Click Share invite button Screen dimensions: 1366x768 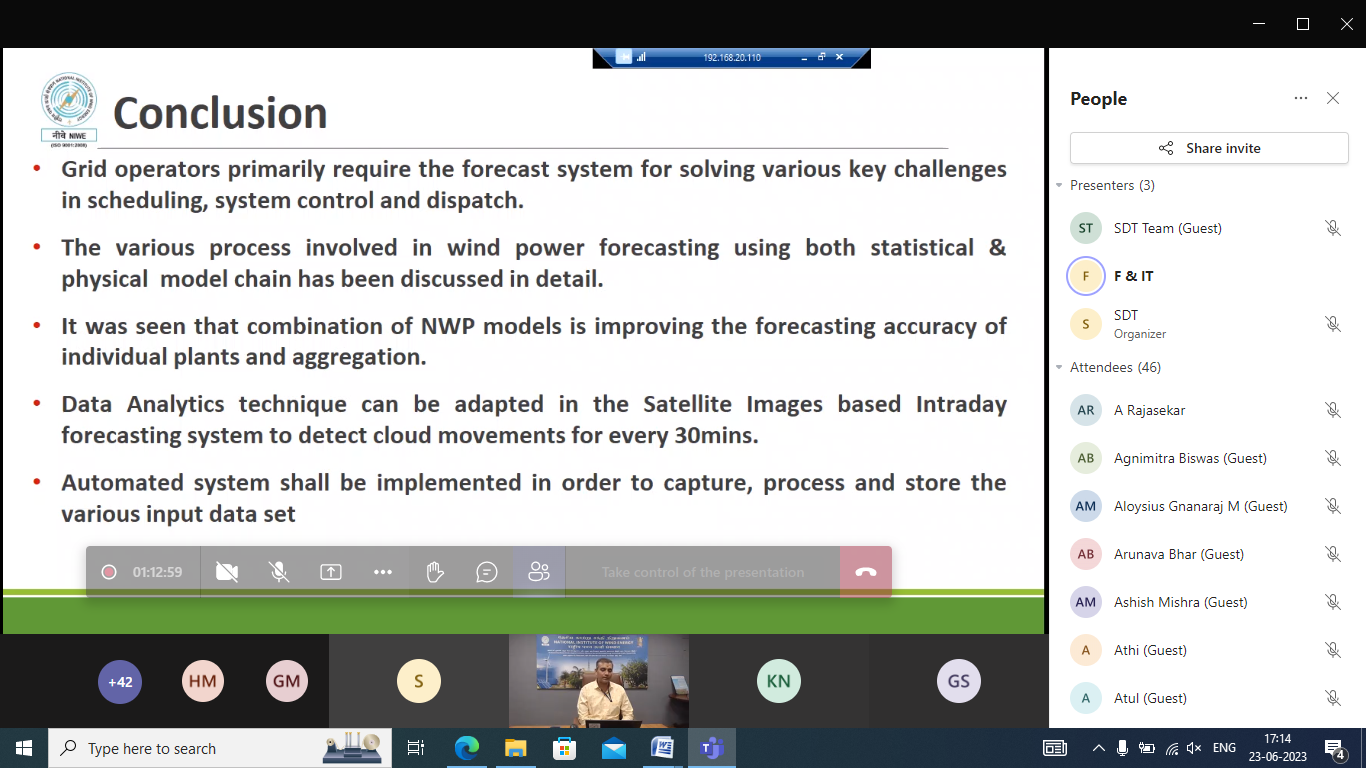click(x=1209, y=148)
